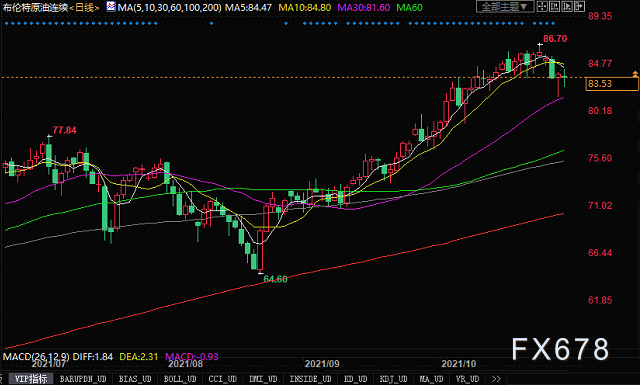Click the 66.44 price axis label
The width and height of the screenshot is (640, 385).
(600, 253)
